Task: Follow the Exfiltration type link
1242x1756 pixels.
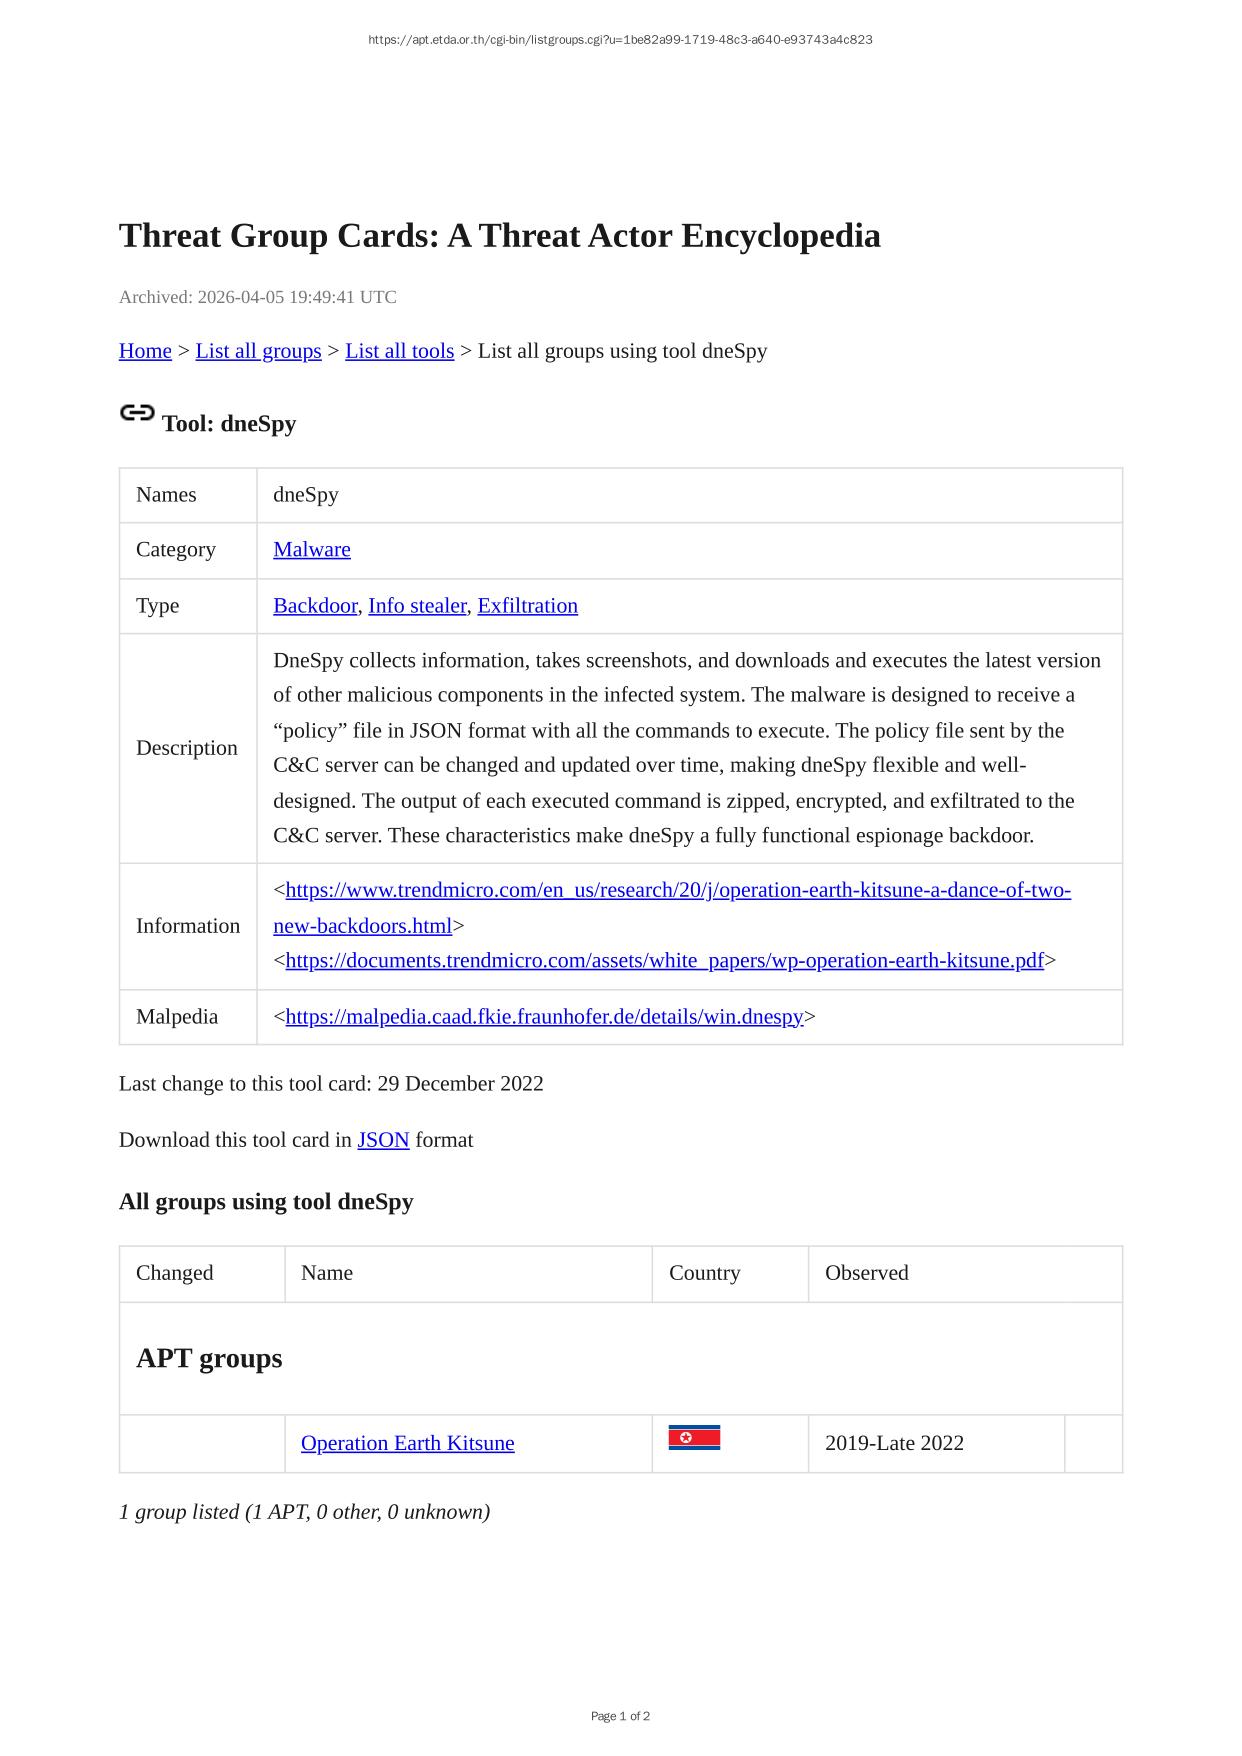Action: 527,606
